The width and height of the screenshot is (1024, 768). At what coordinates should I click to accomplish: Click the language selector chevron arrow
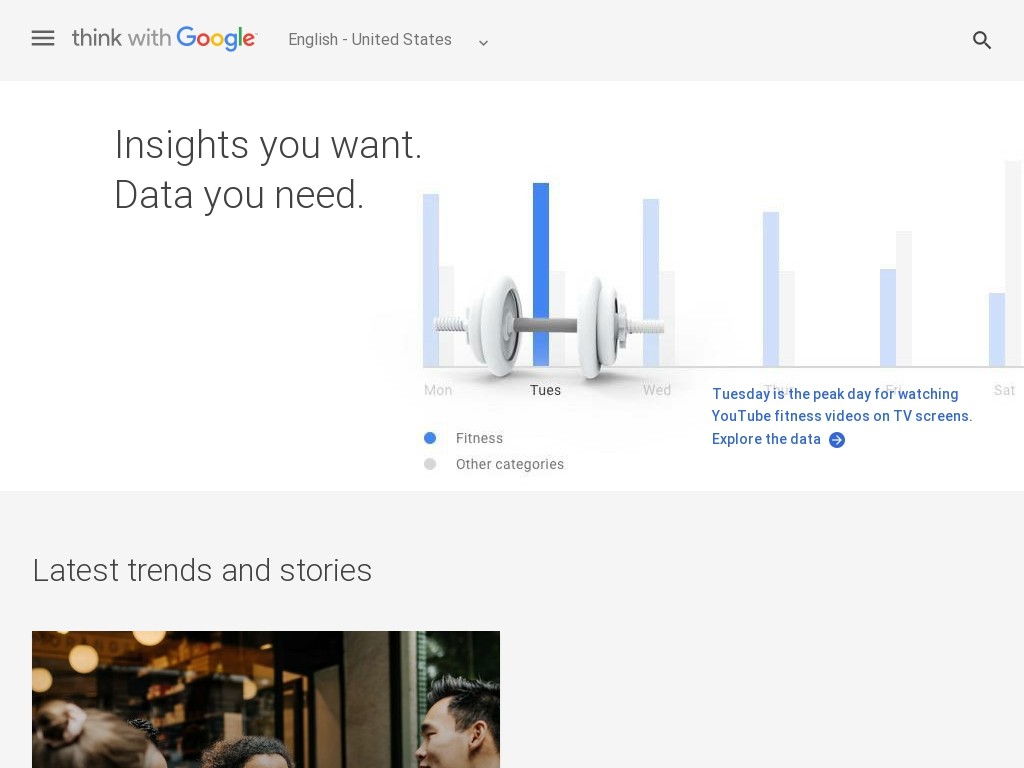click(x=483, y=42)
